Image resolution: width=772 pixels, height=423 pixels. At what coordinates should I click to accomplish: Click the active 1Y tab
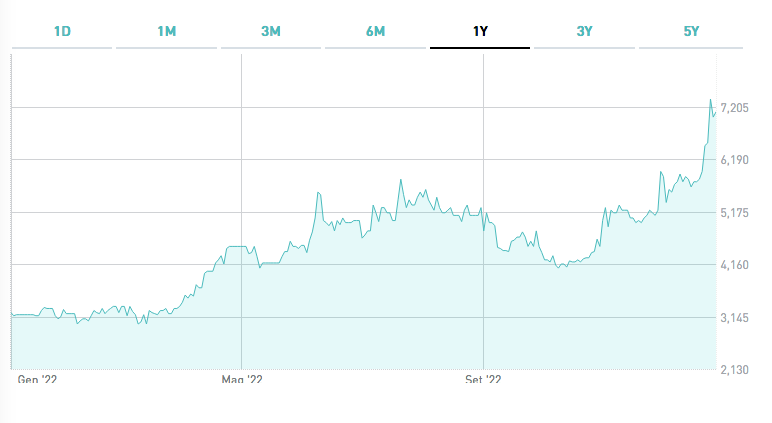pyautogui.click(x=480, y=31)
